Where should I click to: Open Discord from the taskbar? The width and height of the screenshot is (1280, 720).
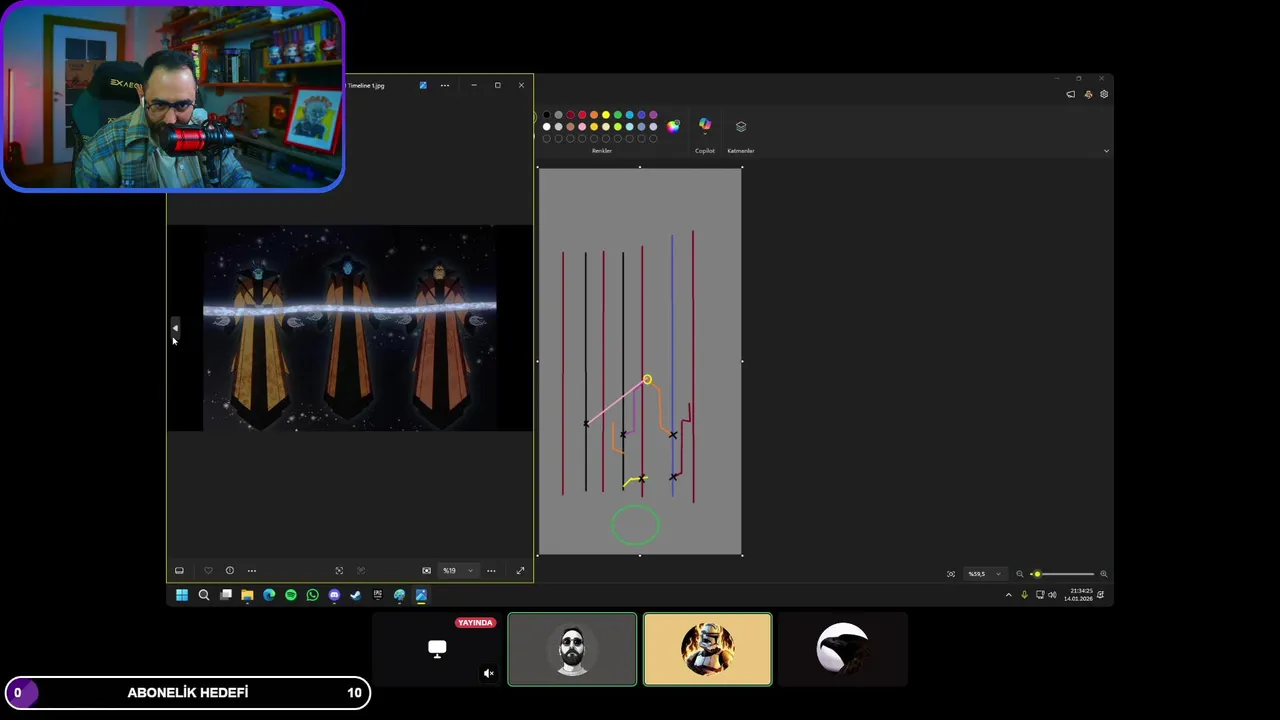click(x=335, y=595)
